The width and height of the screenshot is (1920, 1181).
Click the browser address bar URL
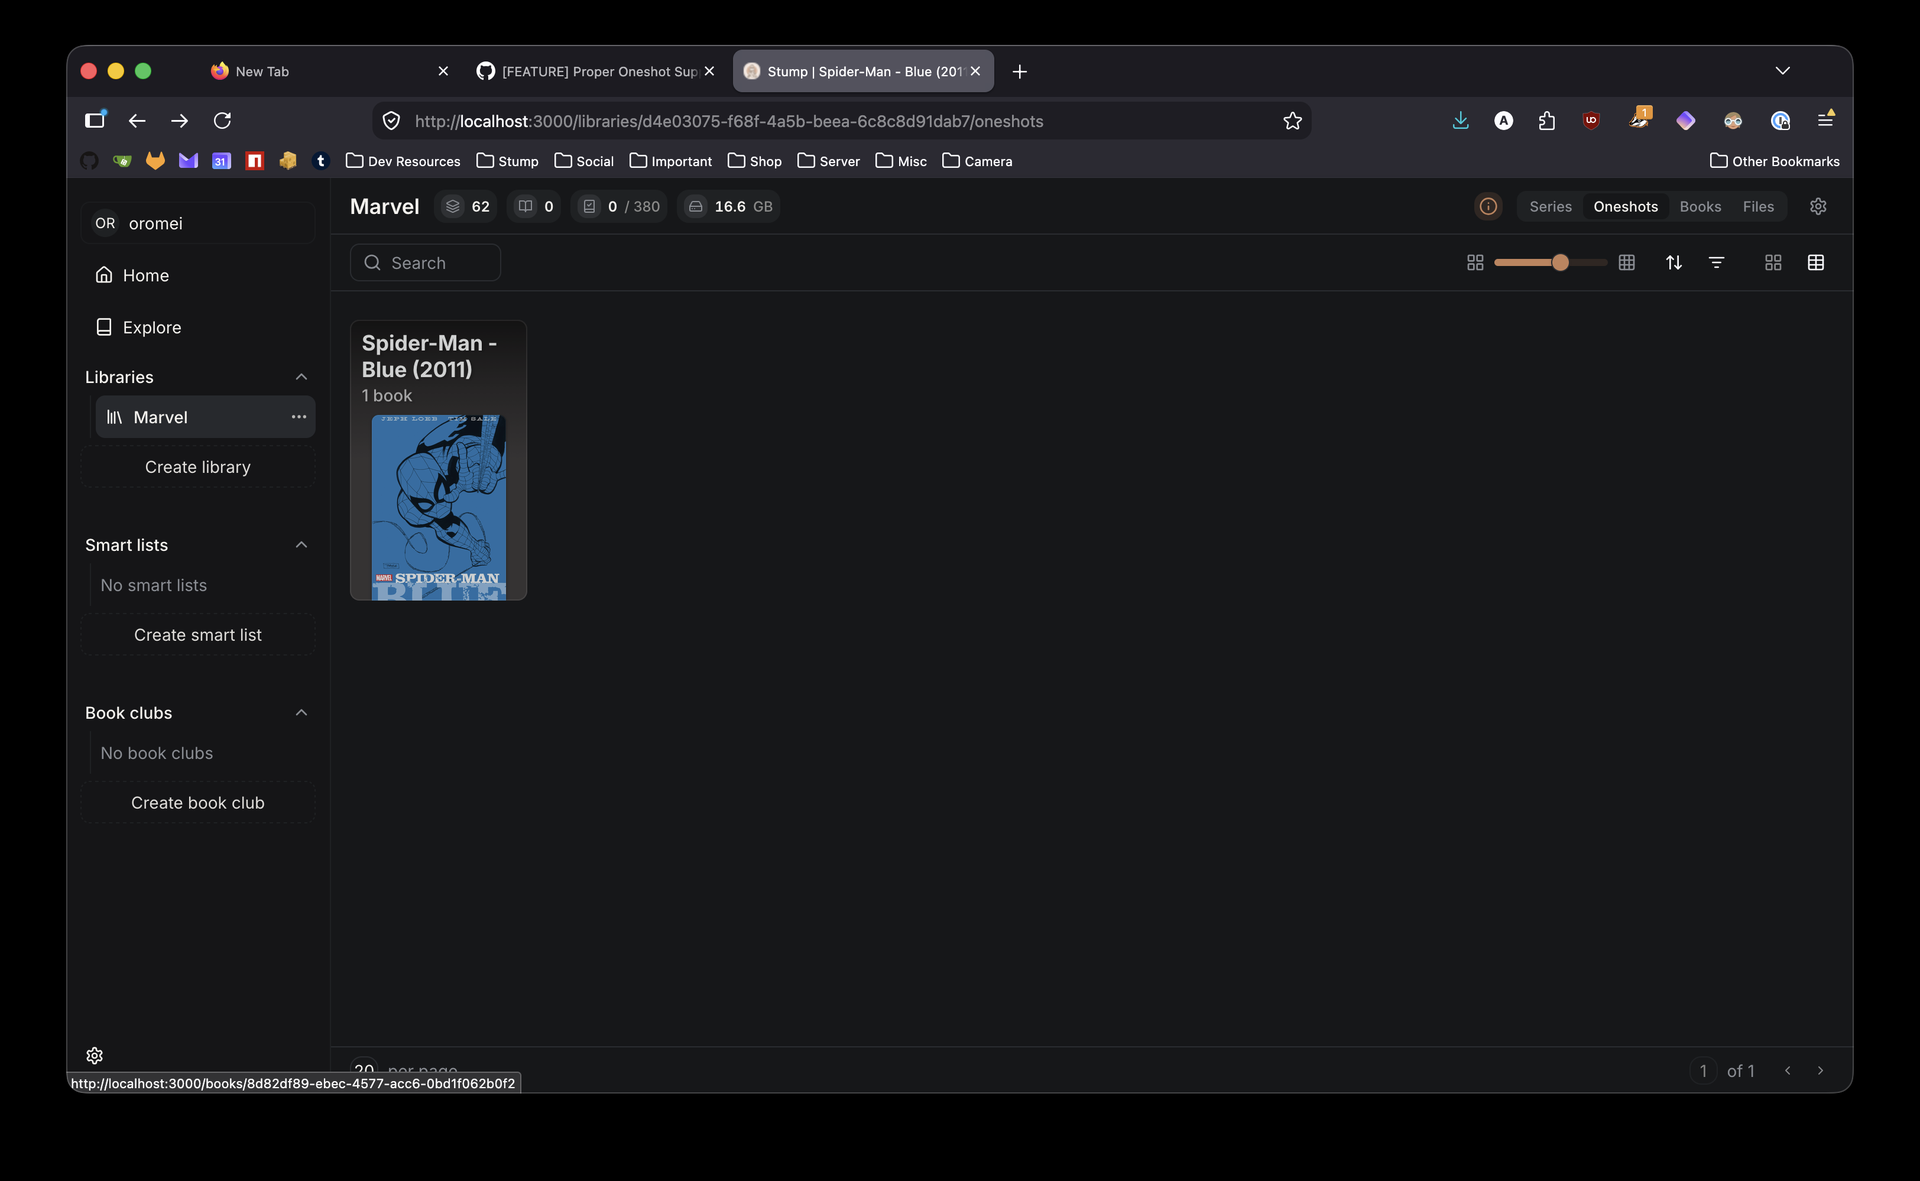(729, 121)
